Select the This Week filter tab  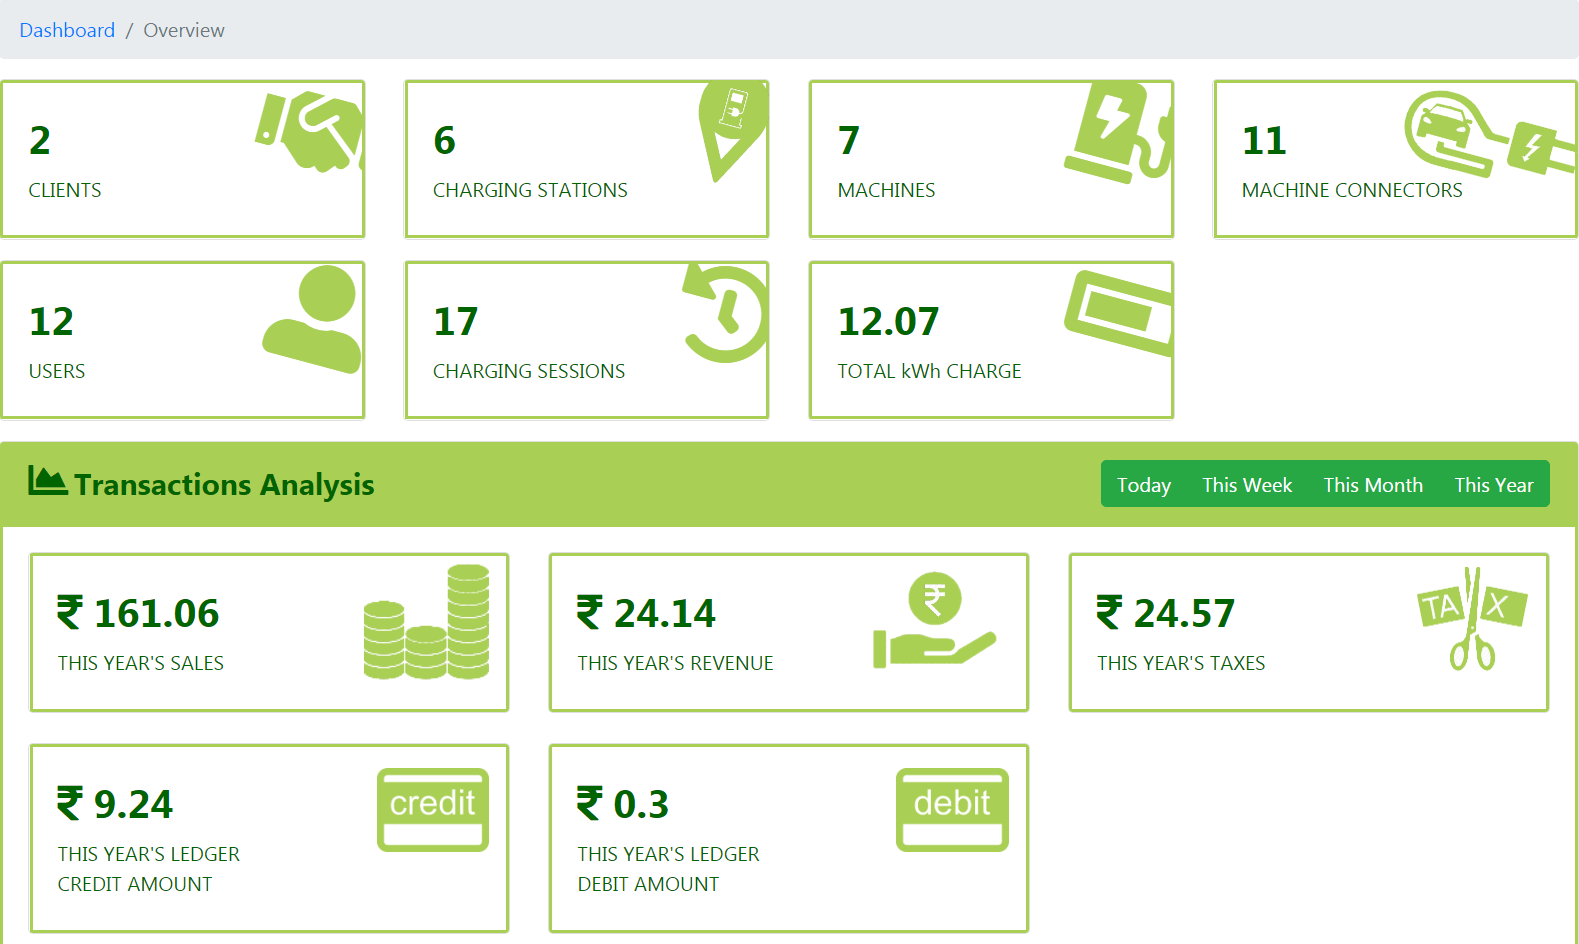(1247, 485)
